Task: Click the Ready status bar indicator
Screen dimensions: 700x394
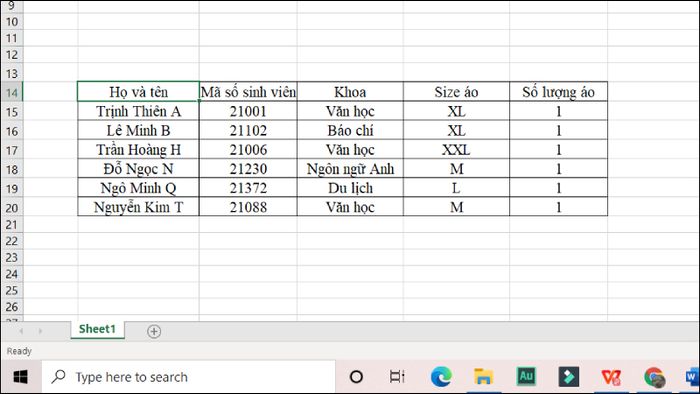Action: click(x=19, y=351)
